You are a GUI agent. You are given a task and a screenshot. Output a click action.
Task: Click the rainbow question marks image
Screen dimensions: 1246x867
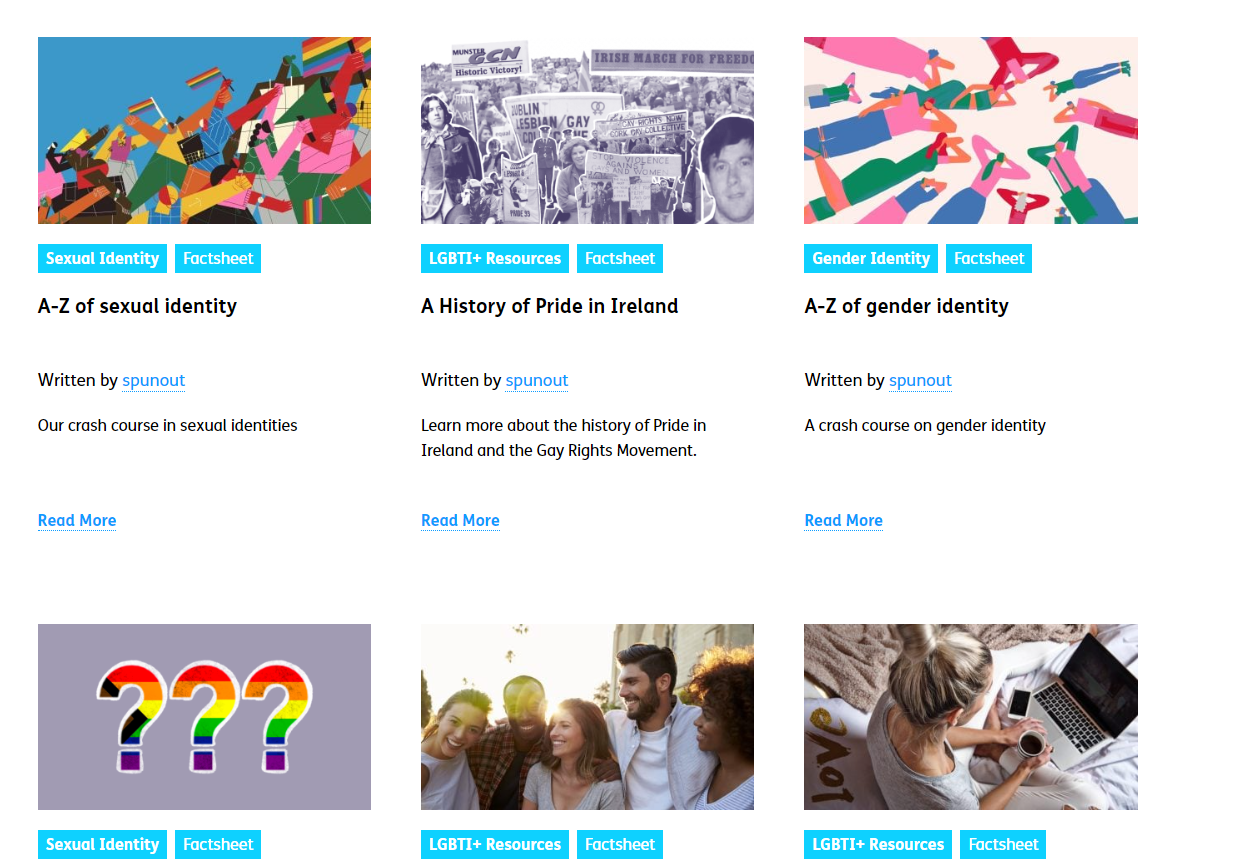[x=204, y=716]
